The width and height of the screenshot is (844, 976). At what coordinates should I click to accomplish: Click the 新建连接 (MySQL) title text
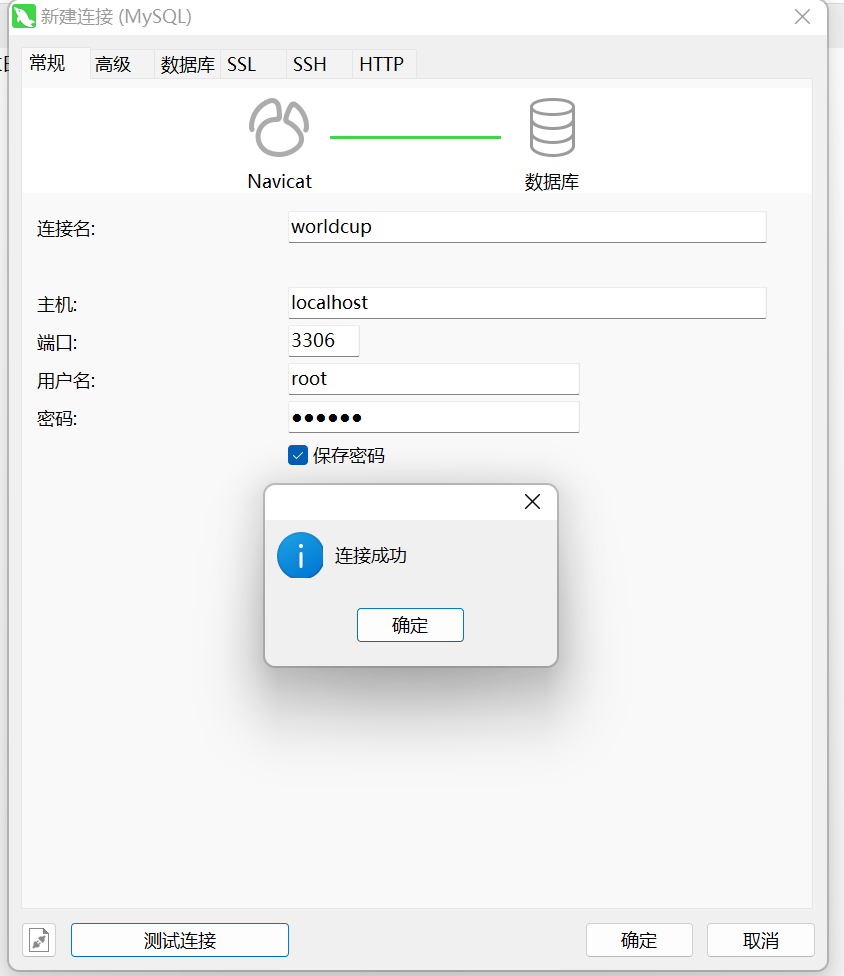[116, 17]
